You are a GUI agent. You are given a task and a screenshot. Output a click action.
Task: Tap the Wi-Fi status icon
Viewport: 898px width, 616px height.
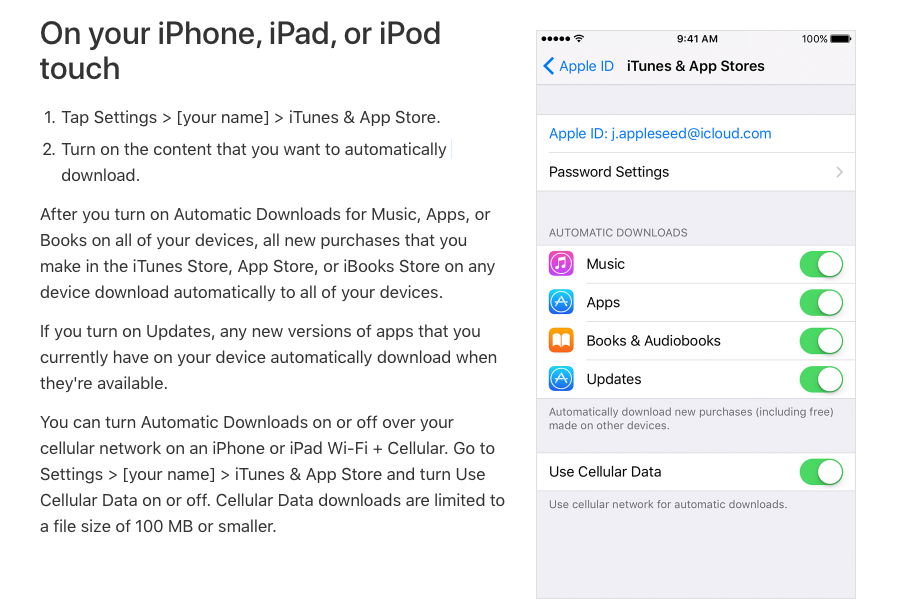pos(579,38)
